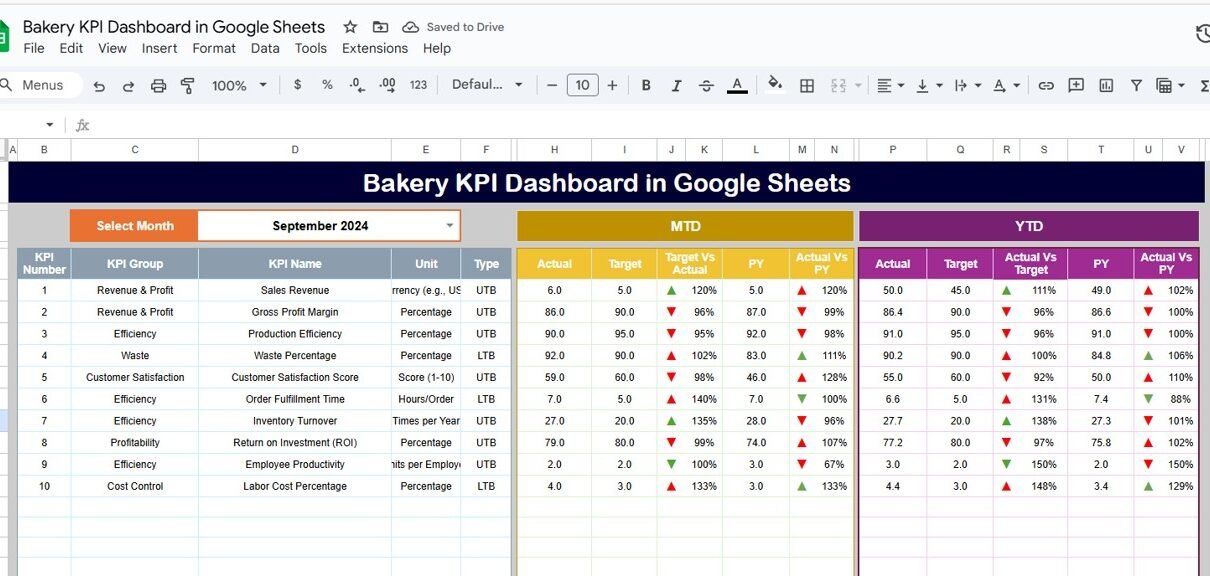Screen dimensions: 1210x576
Task: Open the Extensions menu
Action: (x=374, y=48)
